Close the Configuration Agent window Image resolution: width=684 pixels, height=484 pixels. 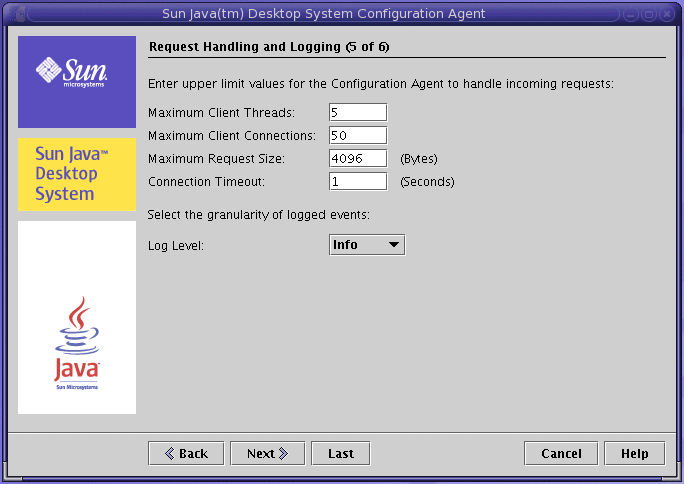(x=667, y=14)
